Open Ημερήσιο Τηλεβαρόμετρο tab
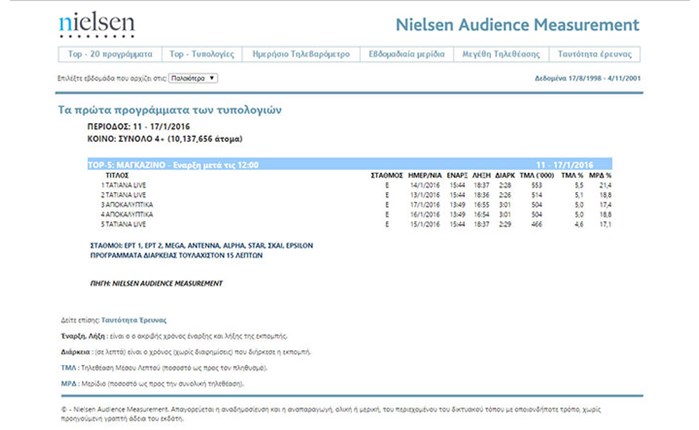699x430 pixels. pos(301,54)
